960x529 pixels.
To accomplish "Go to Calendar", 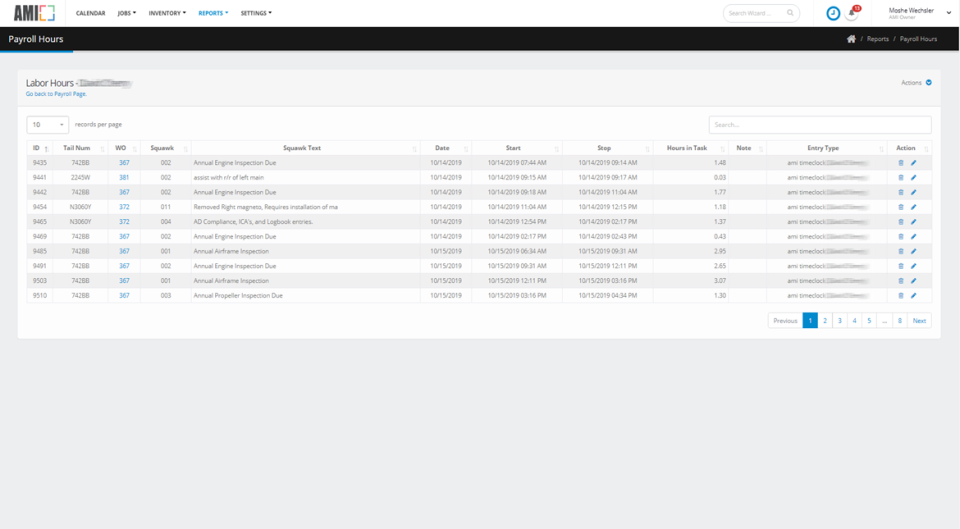I will [91, 13].
